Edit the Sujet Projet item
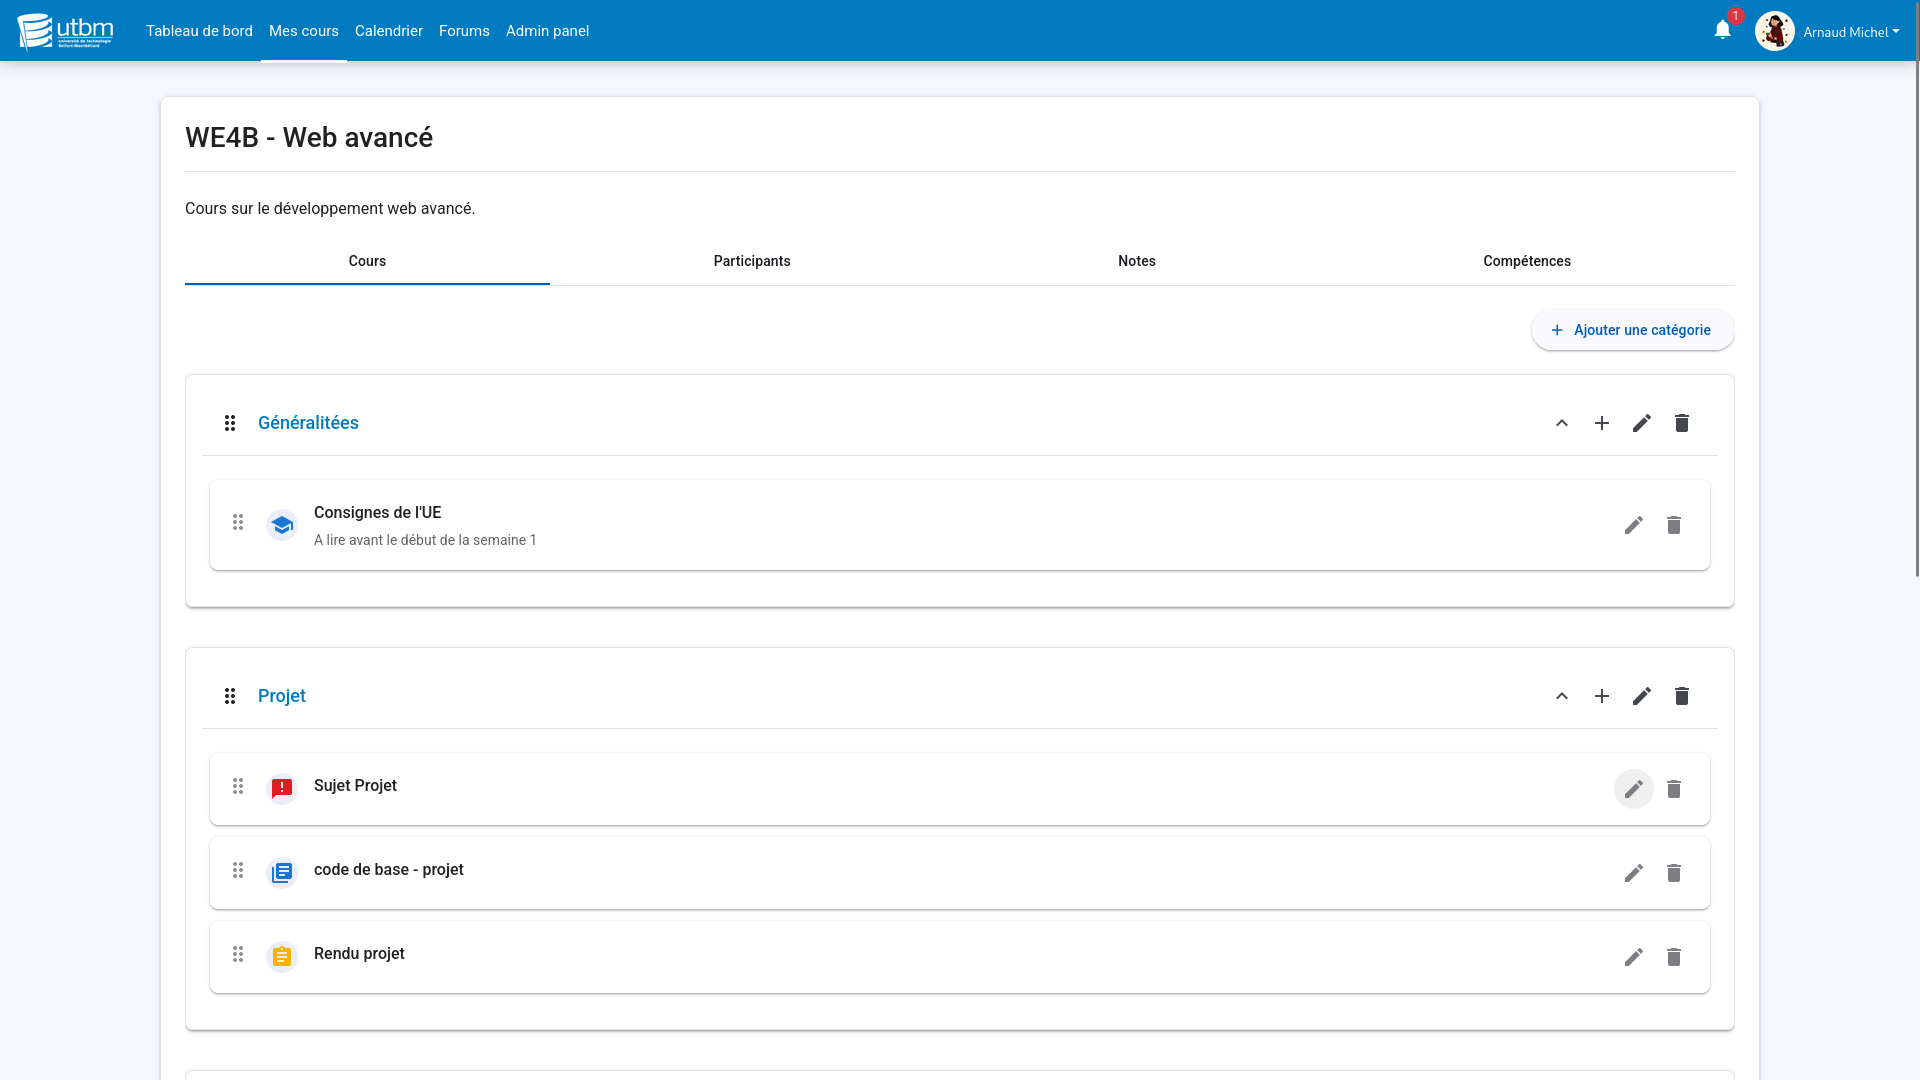The width and height of the screenshot is (1920, 1080). pyautogui.click(x=1634, y=789)
